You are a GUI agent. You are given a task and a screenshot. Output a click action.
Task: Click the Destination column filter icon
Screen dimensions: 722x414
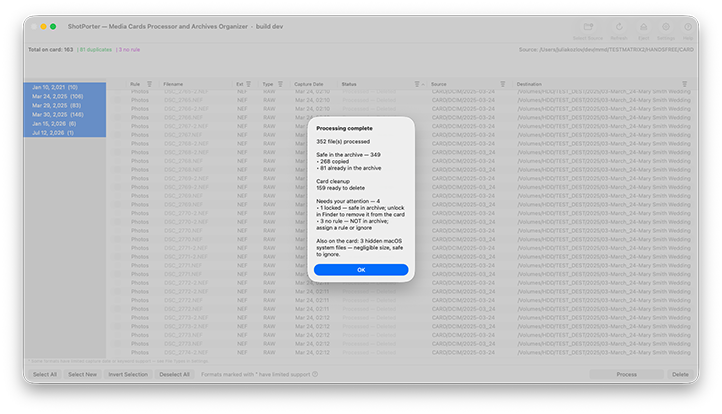pos(685,84)
